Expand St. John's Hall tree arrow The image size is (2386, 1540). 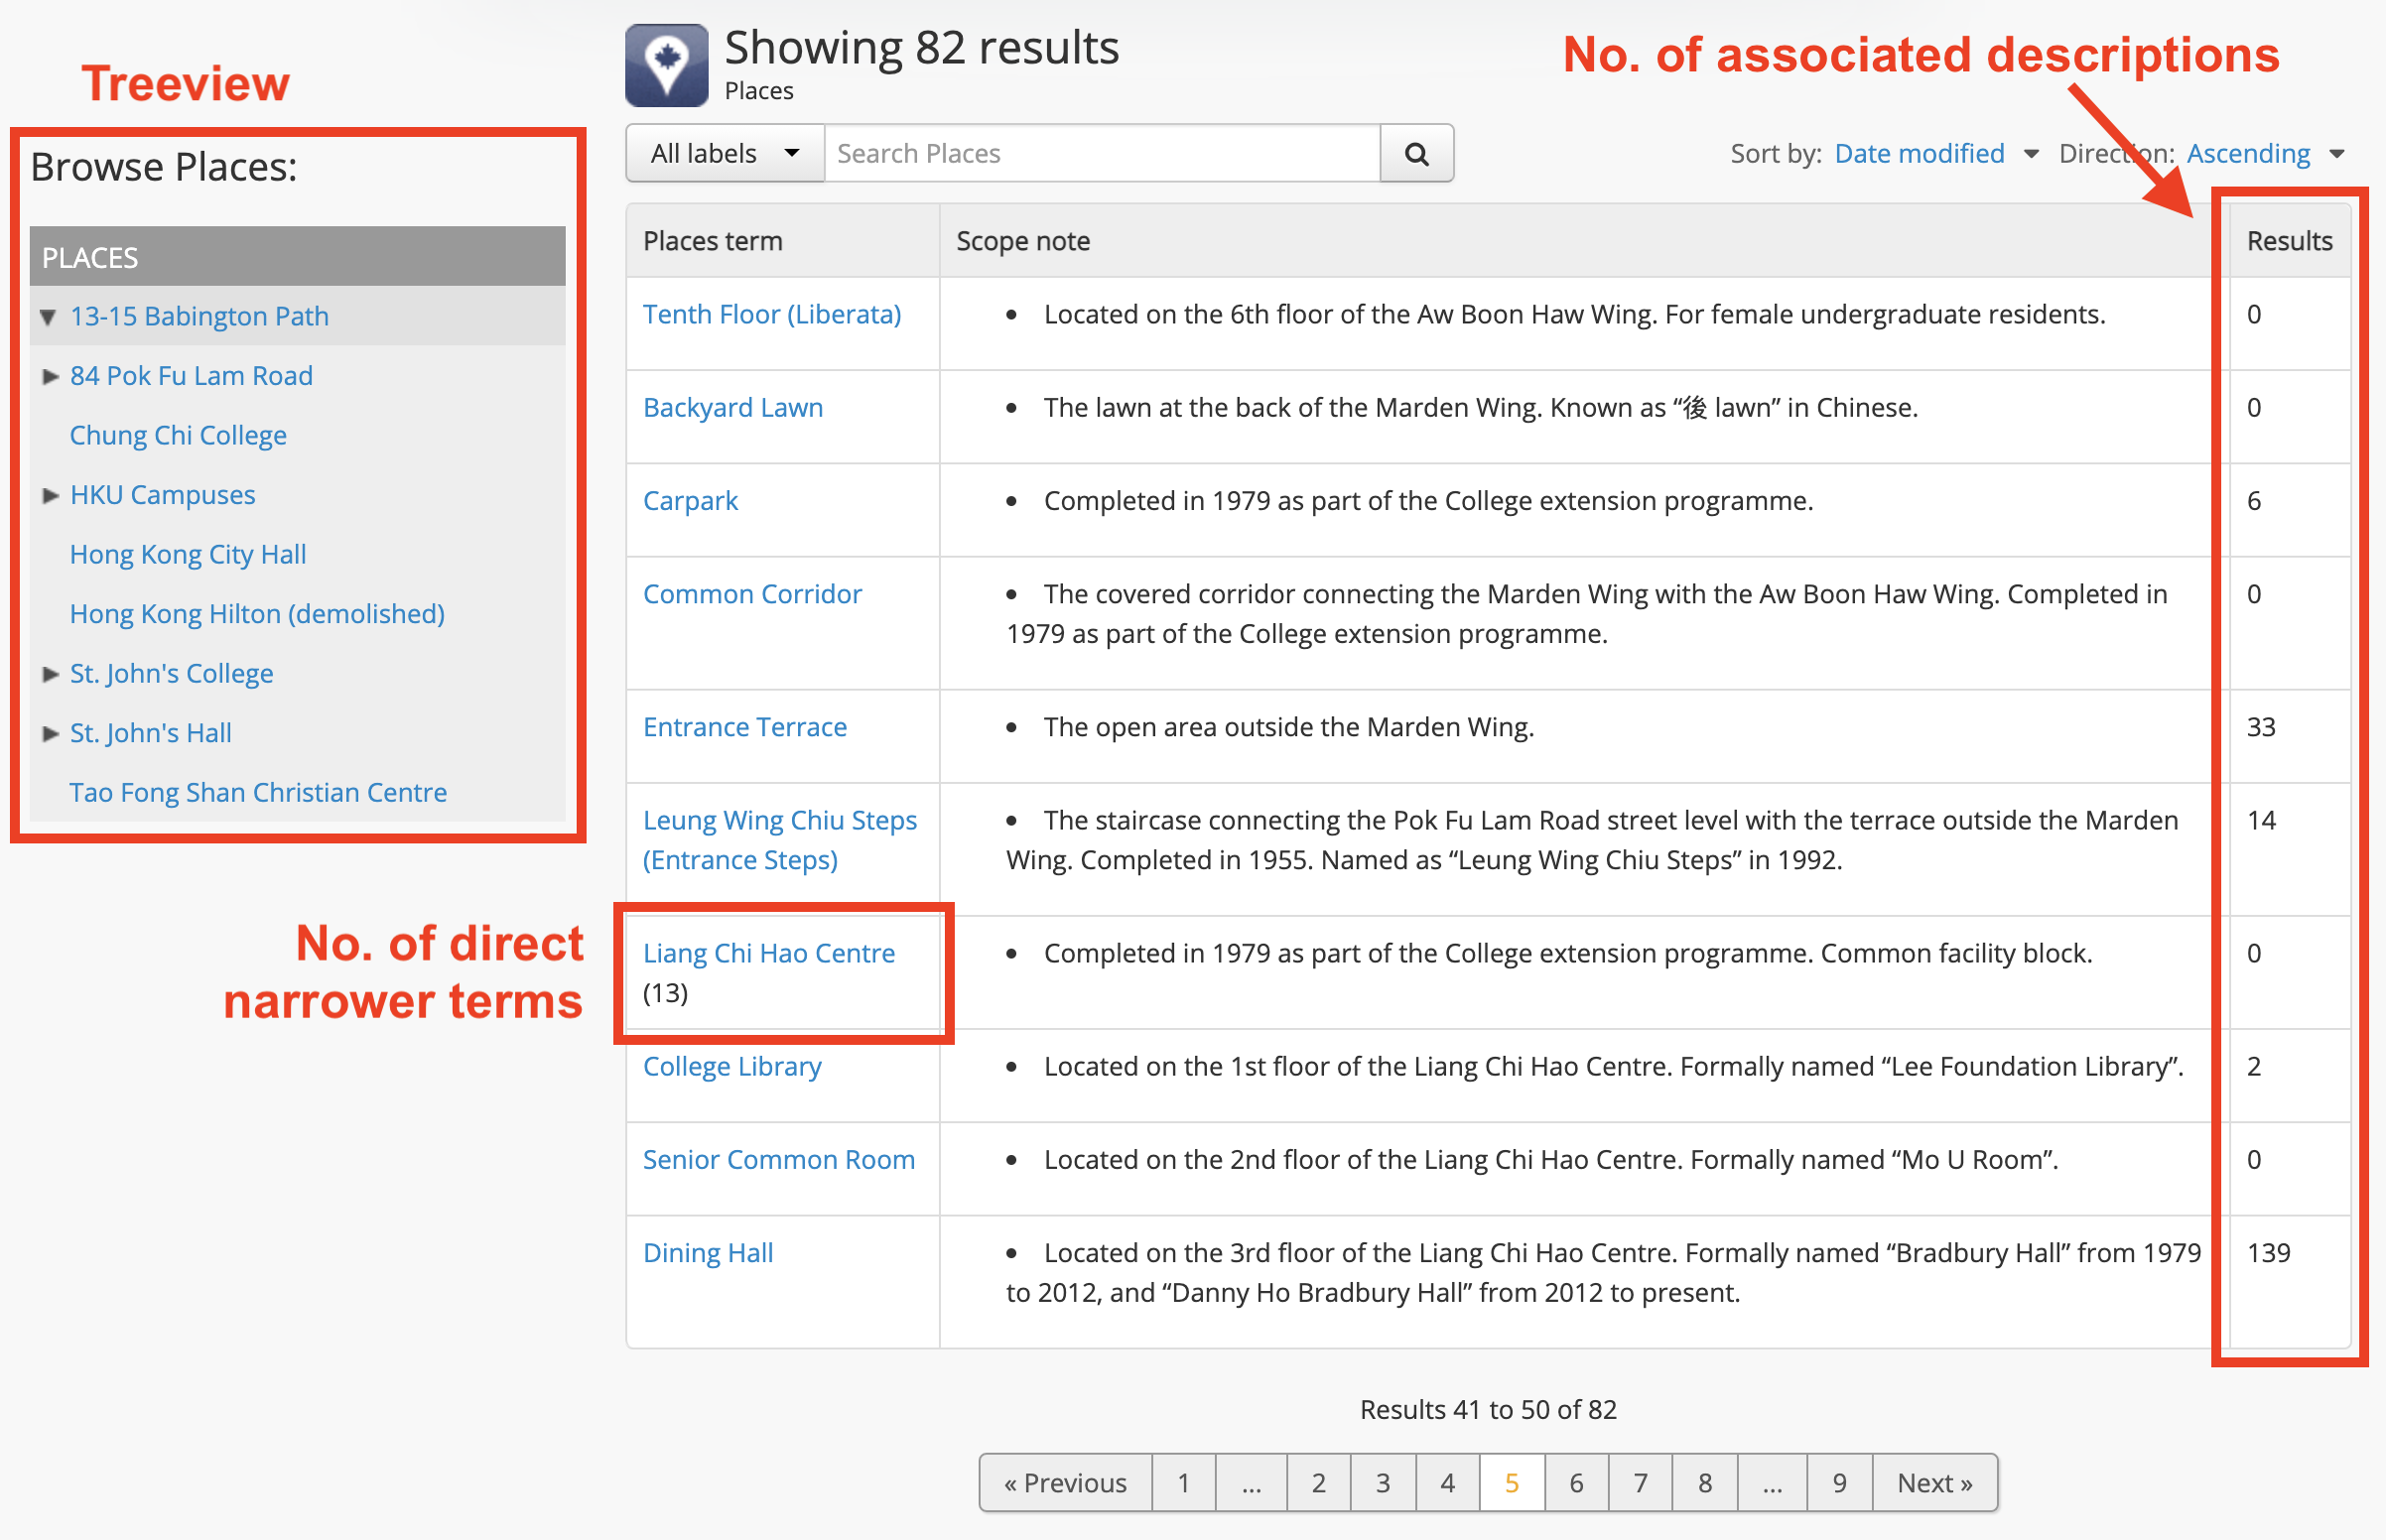[x=50, y=733]
